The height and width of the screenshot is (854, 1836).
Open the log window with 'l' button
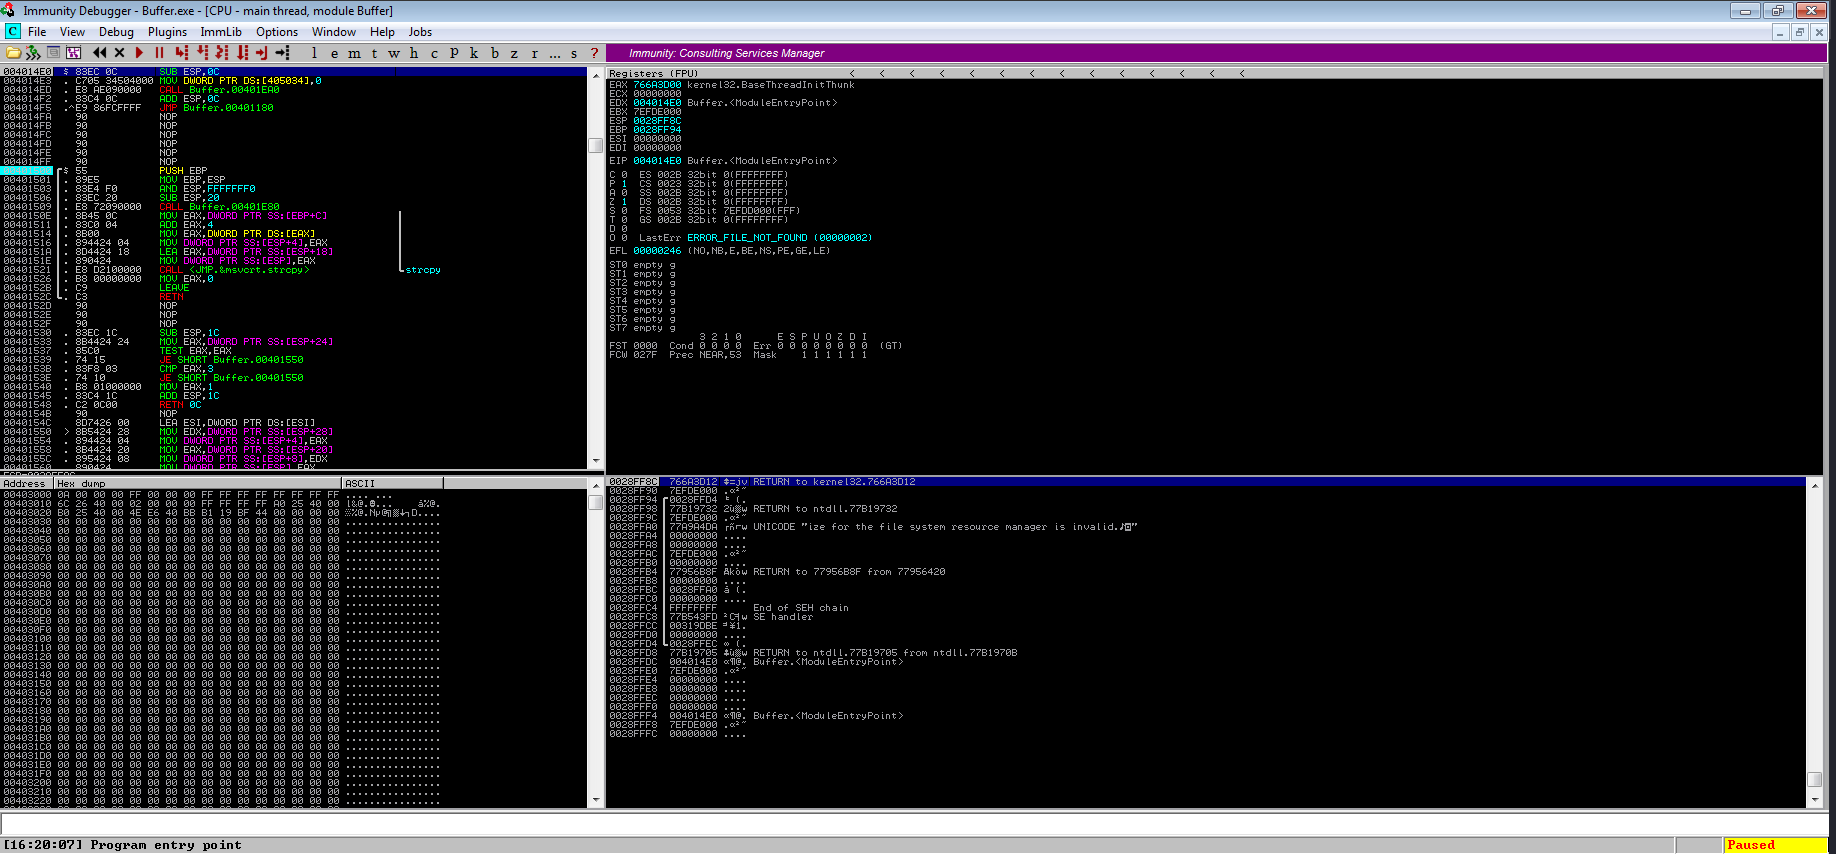314,53
